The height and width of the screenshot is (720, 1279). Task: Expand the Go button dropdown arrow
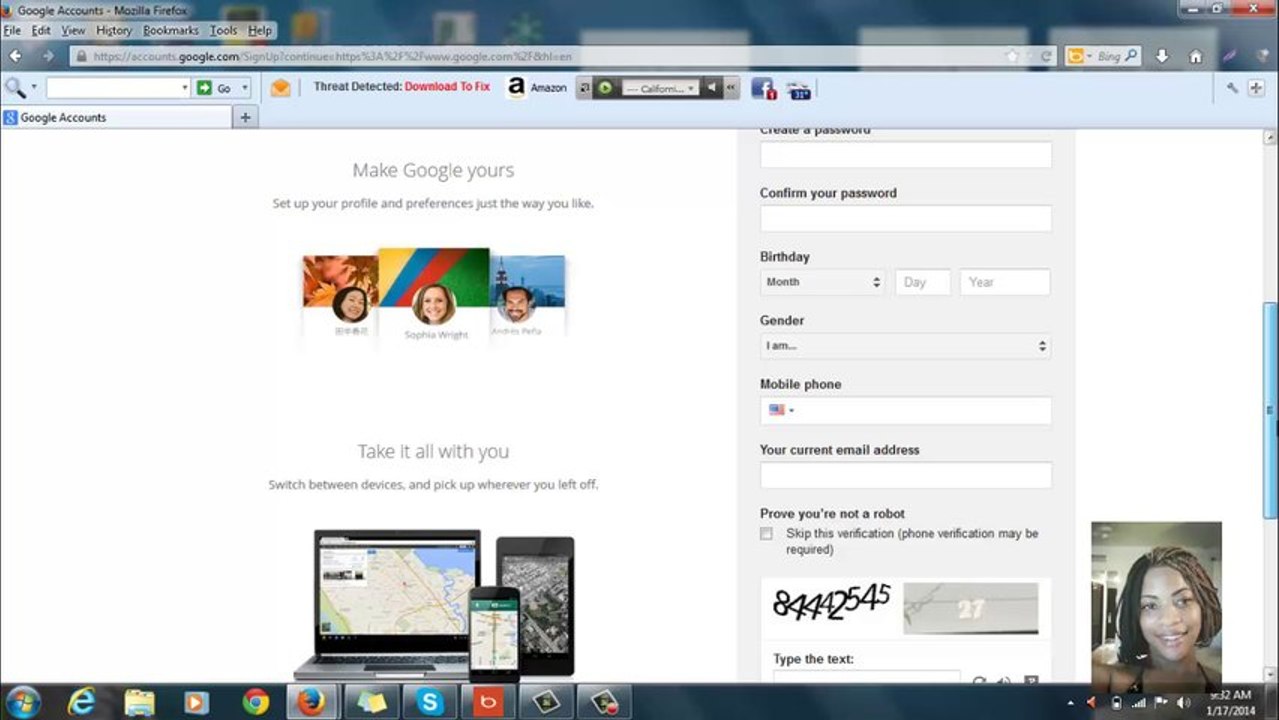click(x=245, y=88)
